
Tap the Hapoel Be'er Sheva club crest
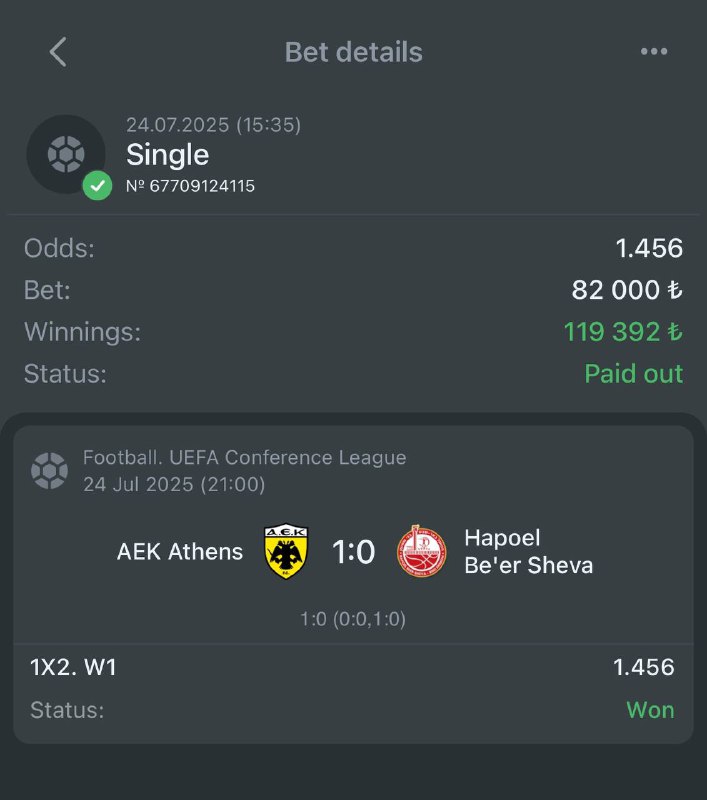421,552
